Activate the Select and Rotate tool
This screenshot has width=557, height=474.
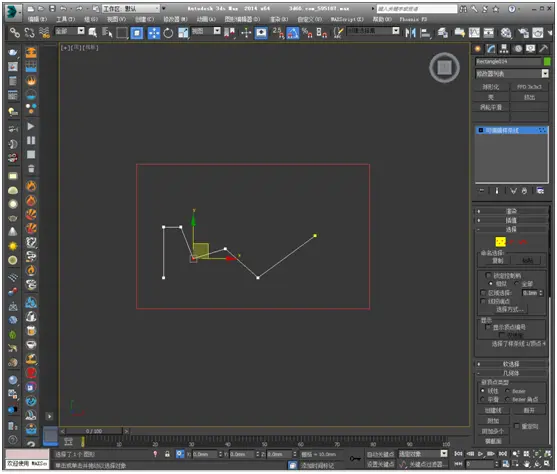pos(168,33)
